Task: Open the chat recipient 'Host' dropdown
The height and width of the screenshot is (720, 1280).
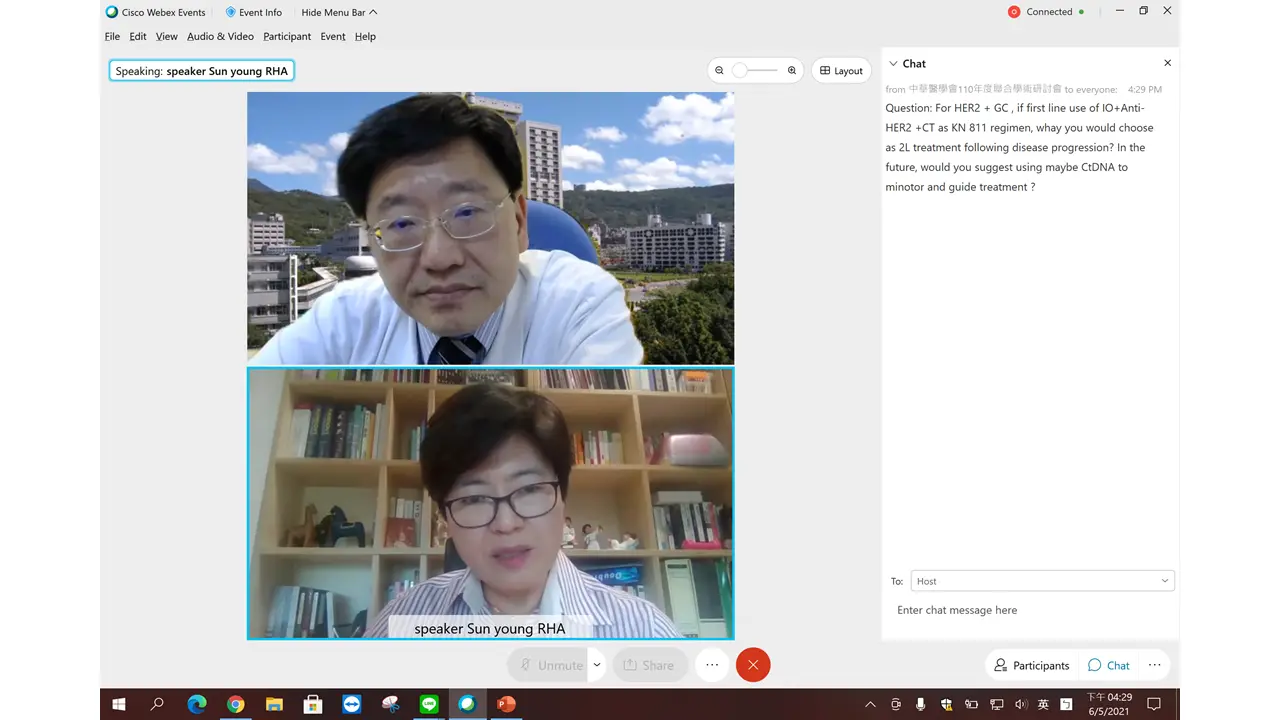Action: pos(1042,581)
